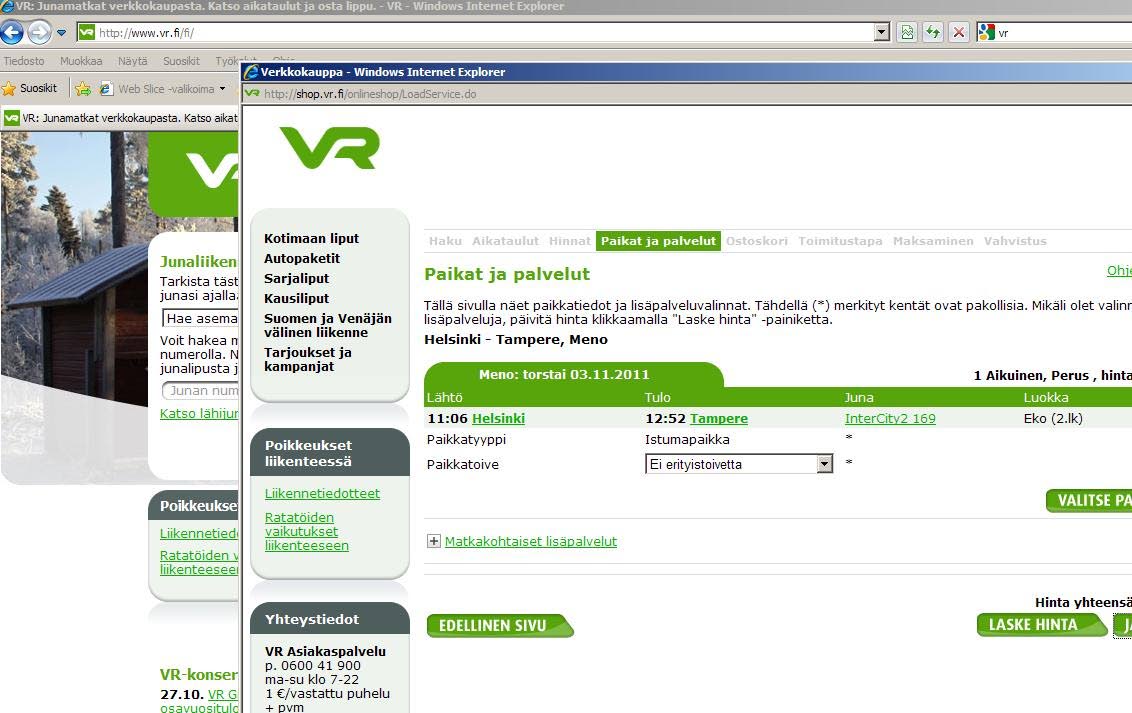Viewport: 1132px width, 713px height.
Task: Click Katso lähijunat link in main window
Action: [199, 414]
